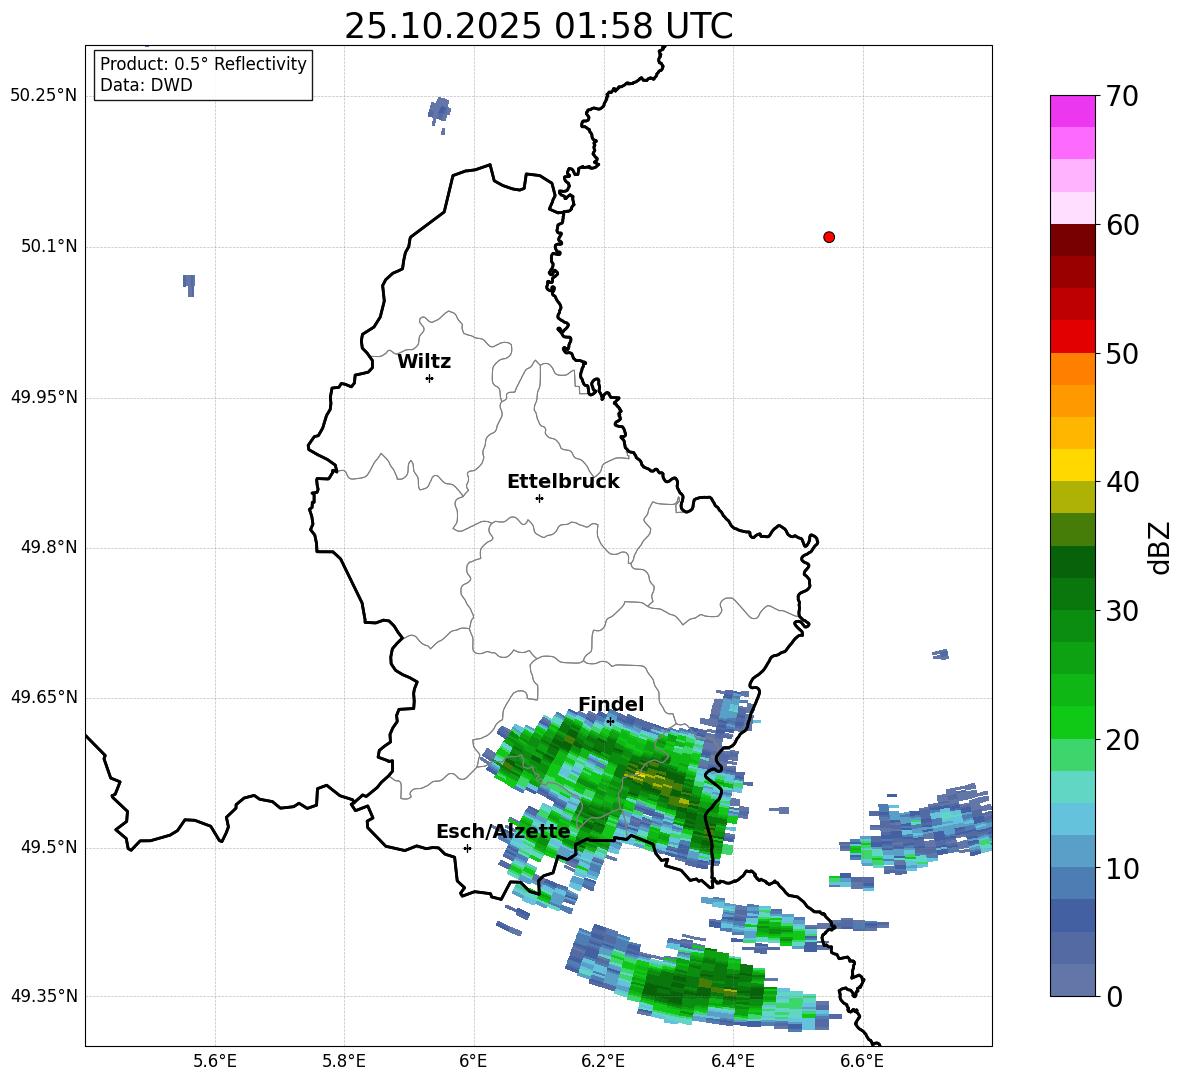
Task: Click the 49.35°N latitude label
Action: pyautogui.click(x=44, y=996)
